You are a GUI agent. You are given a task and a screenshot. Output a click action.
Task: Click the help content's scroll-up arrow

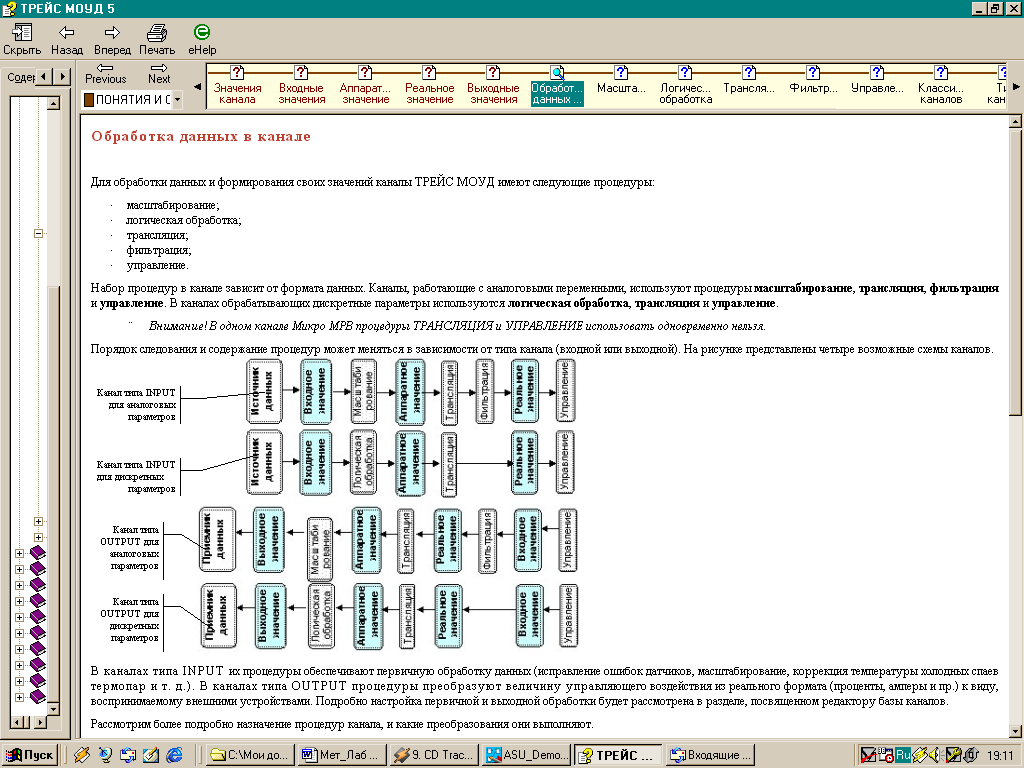point(1016,121)
